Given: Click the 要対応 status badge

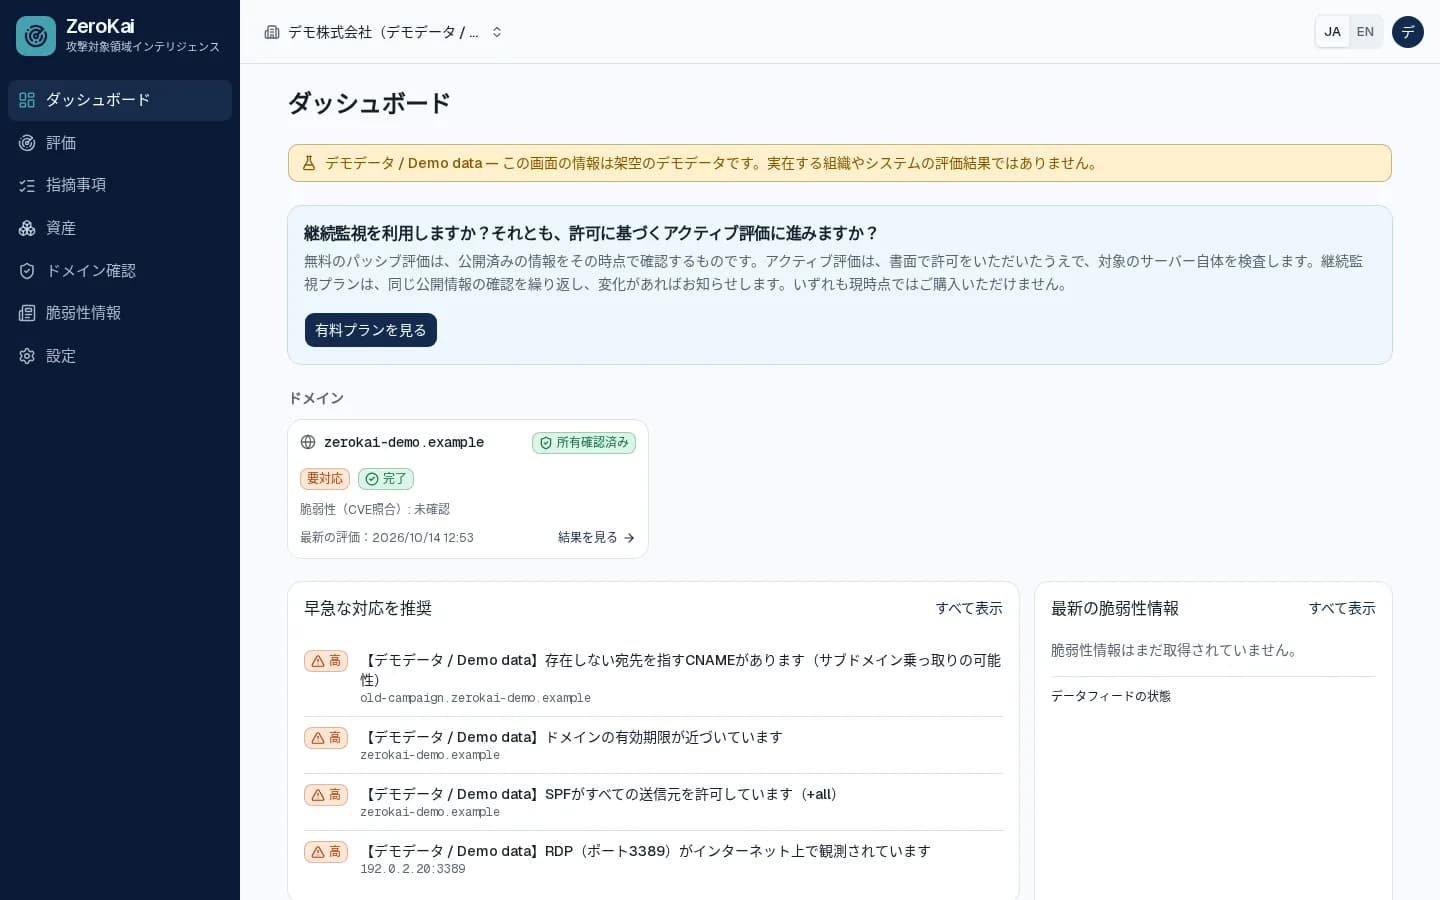Looking at the screenshot, I should [x=325, y=479].
